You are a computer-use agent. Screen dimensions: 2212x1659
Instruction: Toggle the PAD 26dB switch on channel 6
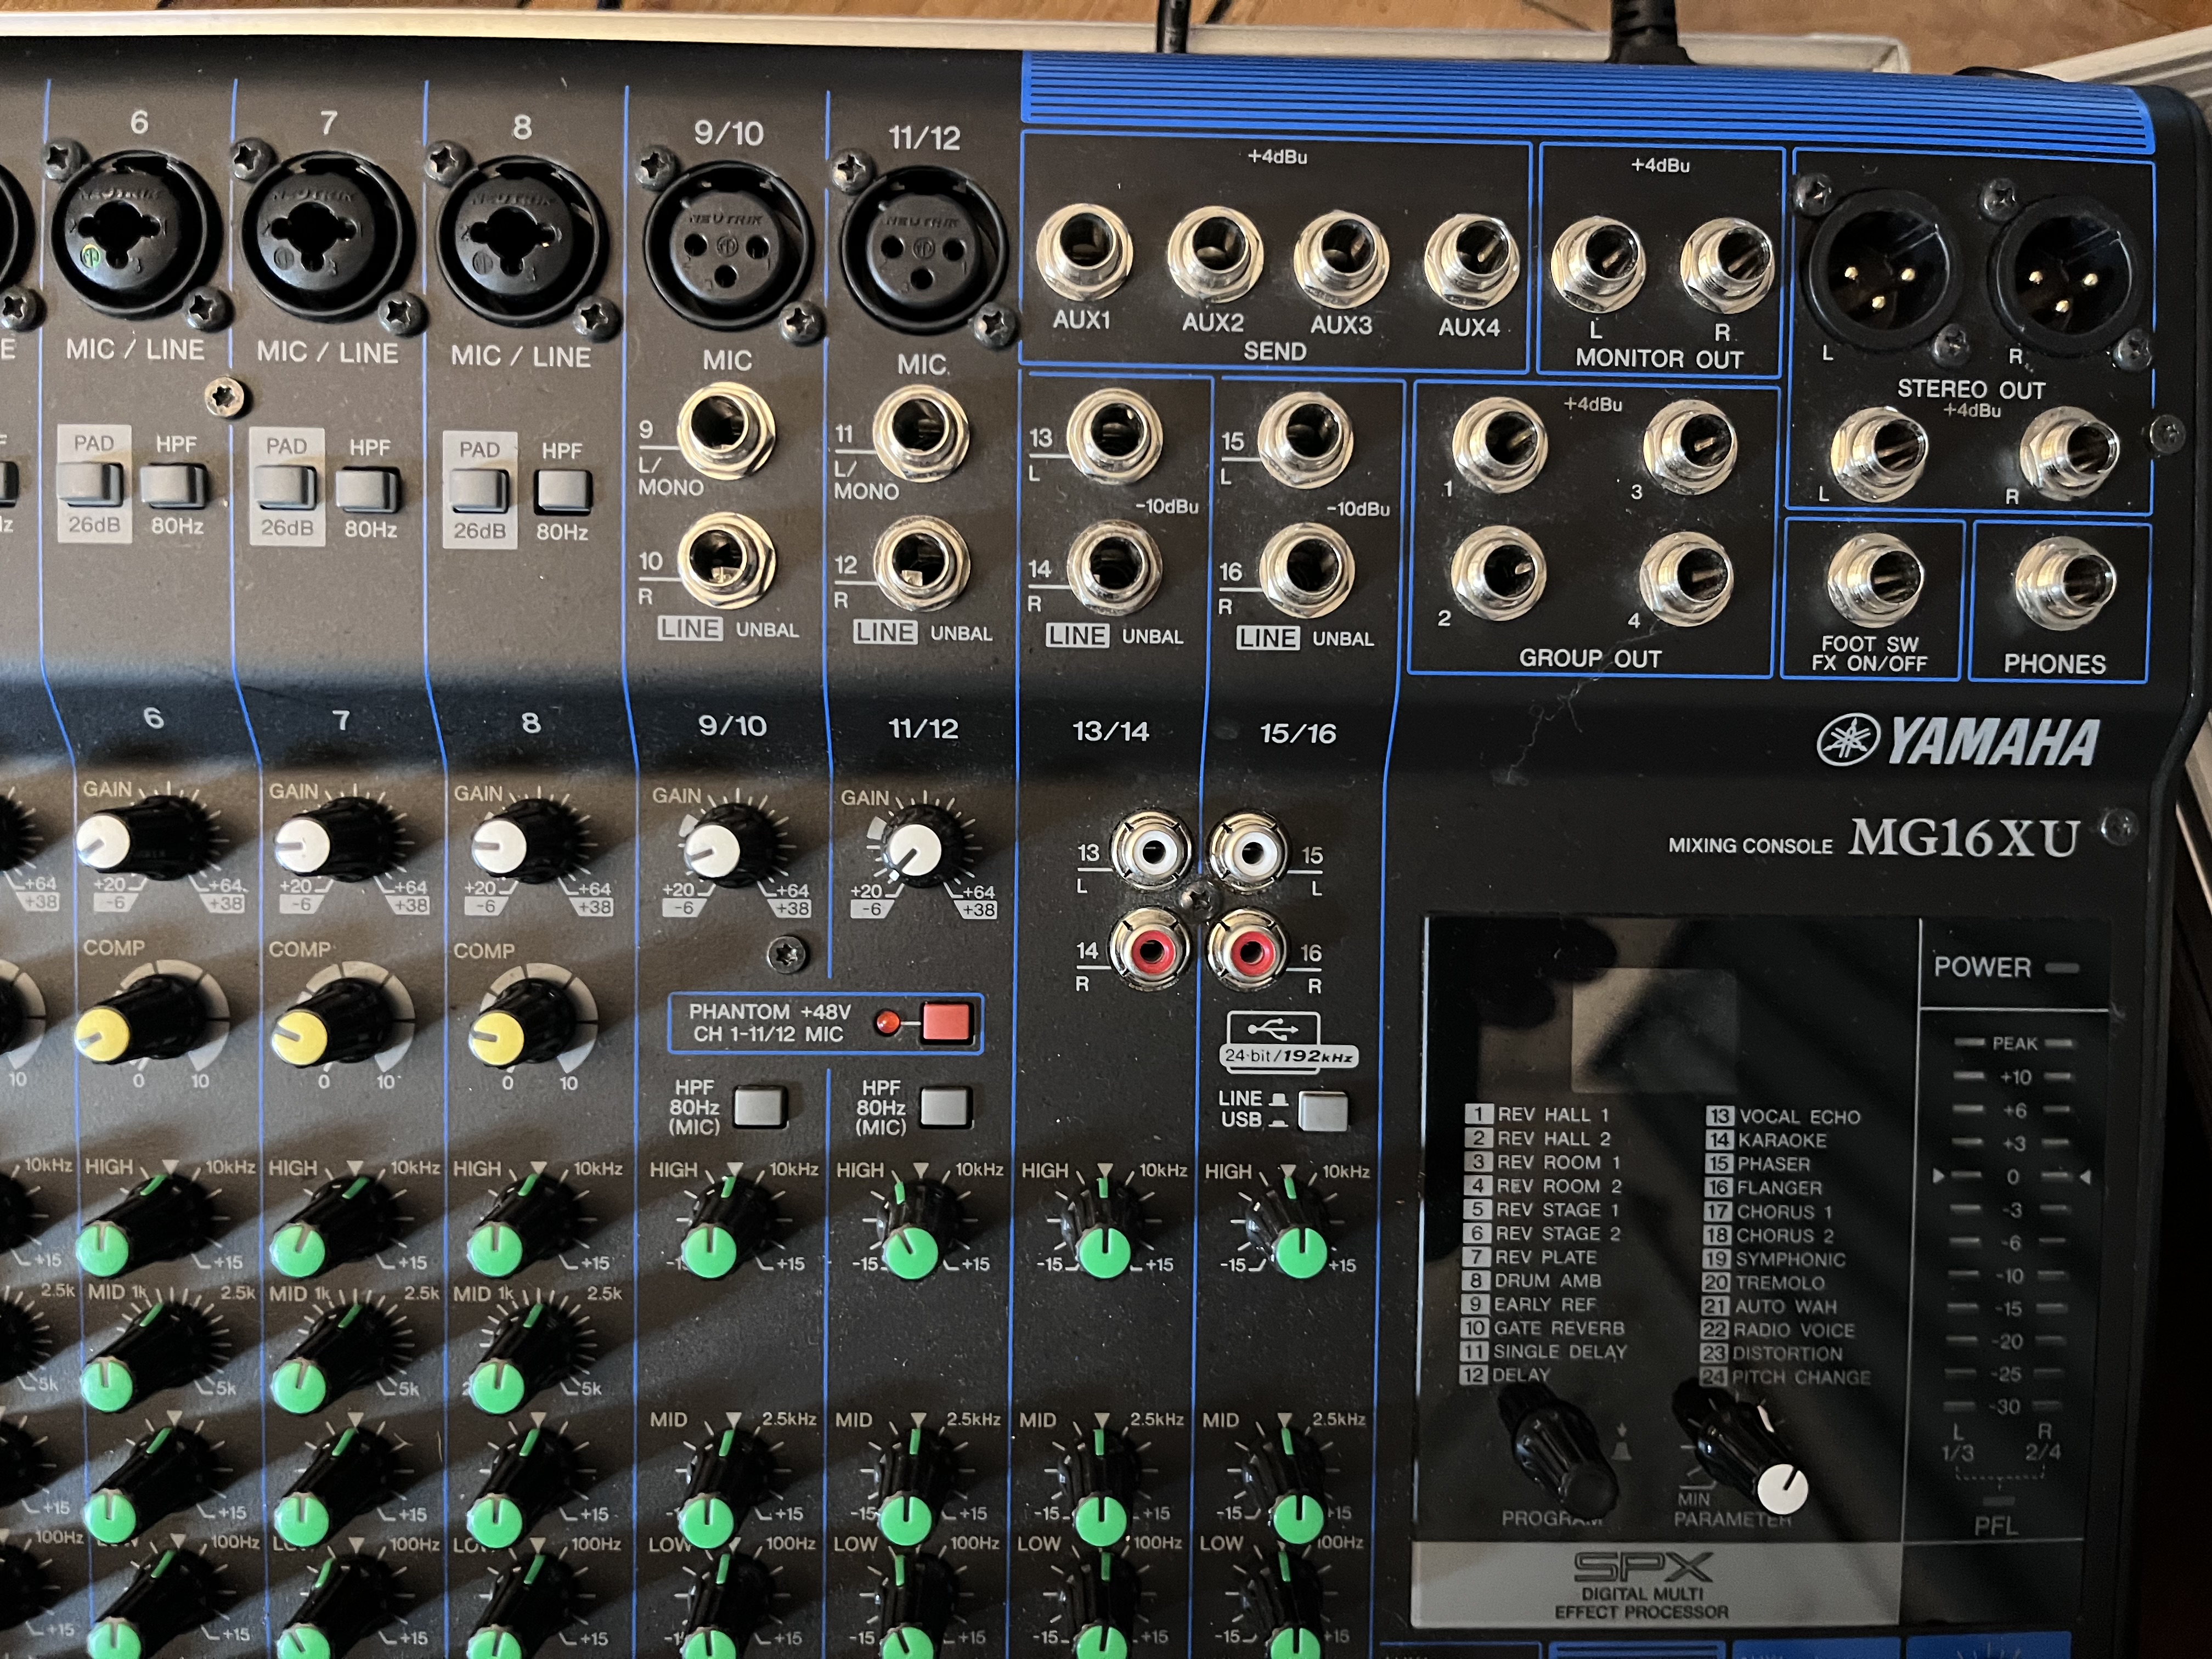pyautogui.click(x=90, y=484)
